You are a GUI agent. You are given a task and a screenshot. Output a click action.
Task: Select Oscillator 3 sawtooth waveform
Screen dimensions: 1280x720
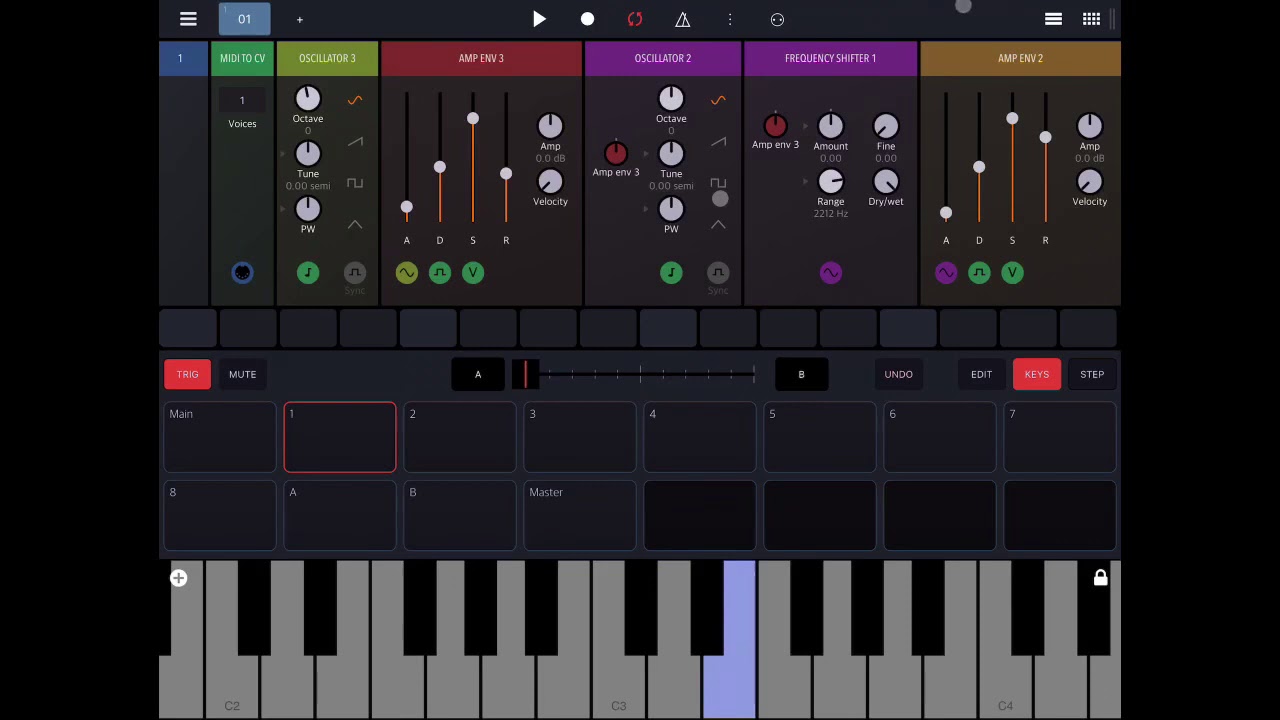point(355,142)
